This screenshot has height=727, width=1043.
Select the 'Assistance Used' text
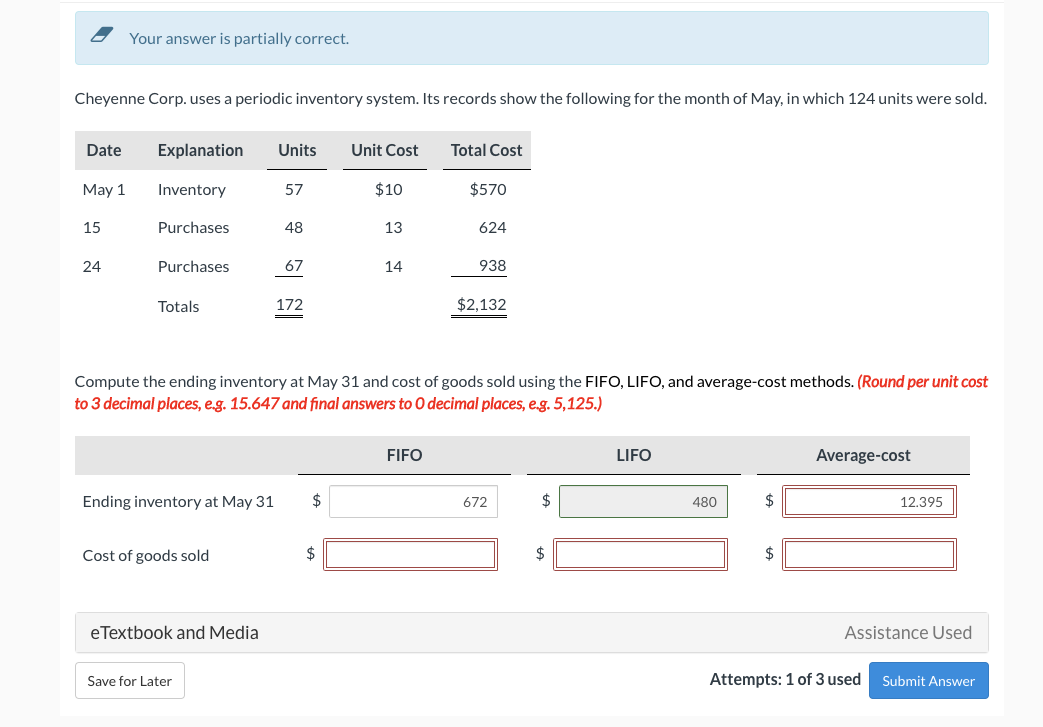(x=908, y=632)
